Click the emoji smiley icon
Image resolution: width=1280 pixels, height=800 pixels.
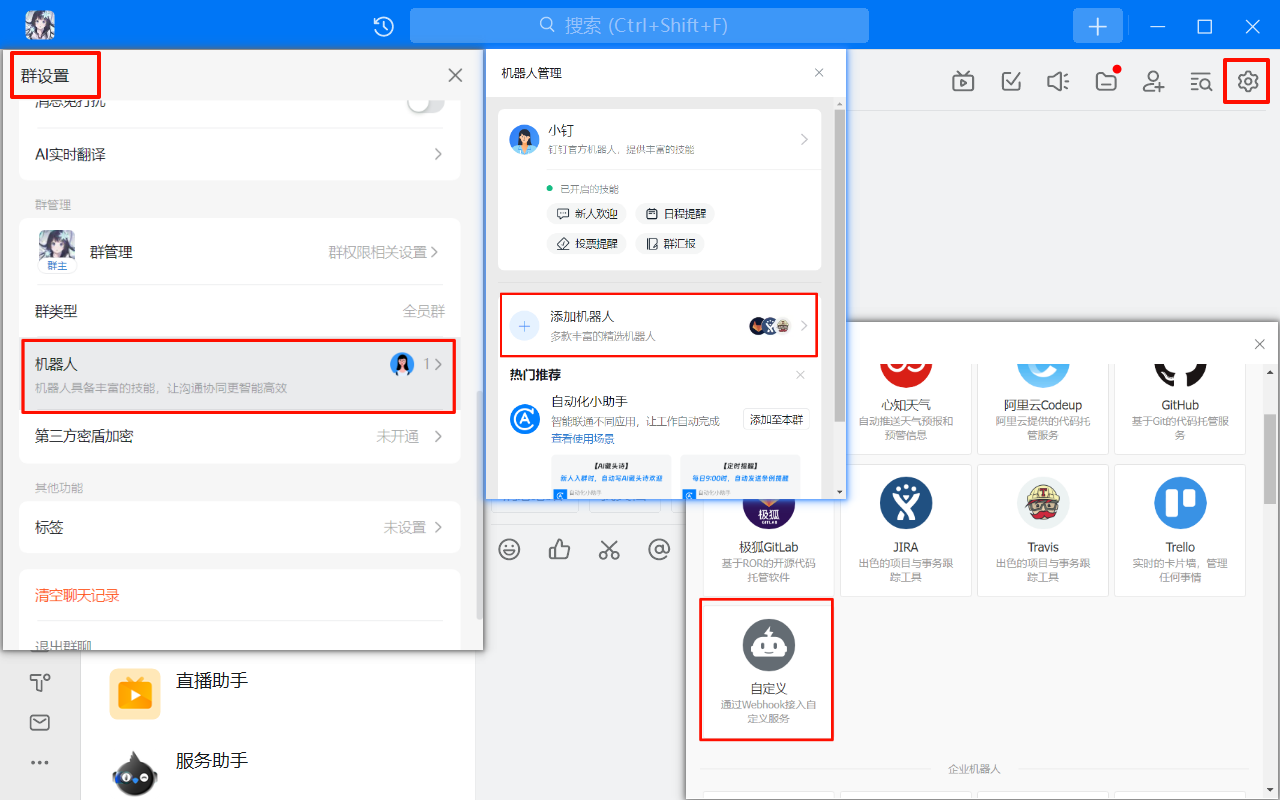[x=510, y=549]
